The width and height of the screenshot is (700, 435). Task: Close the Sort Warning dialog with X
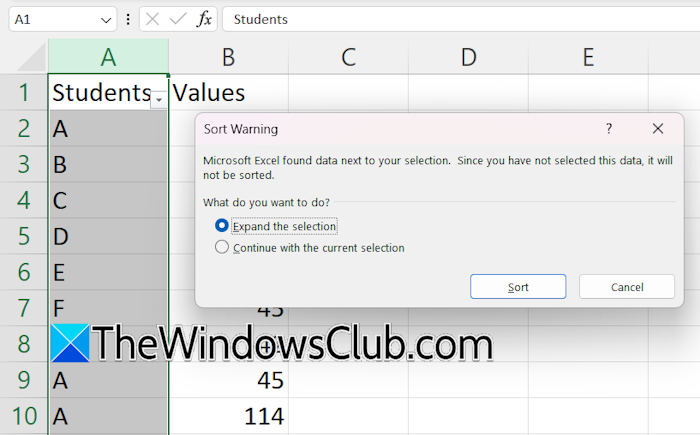coord(658,129)
